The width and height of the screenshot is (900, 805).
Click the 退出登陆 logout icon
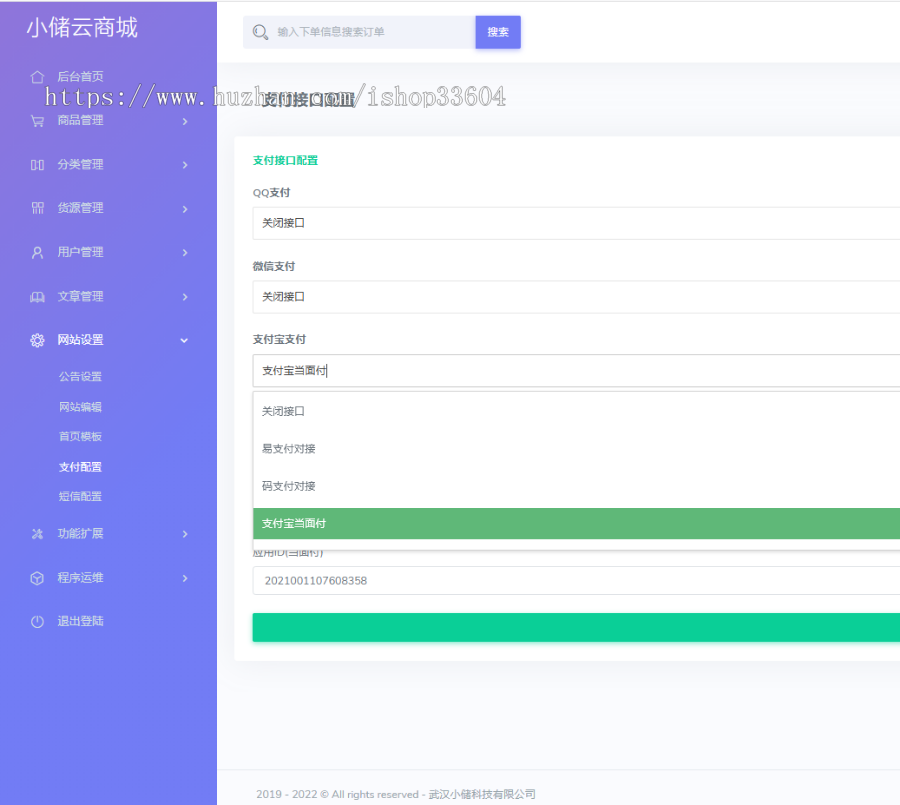(37, 621)
